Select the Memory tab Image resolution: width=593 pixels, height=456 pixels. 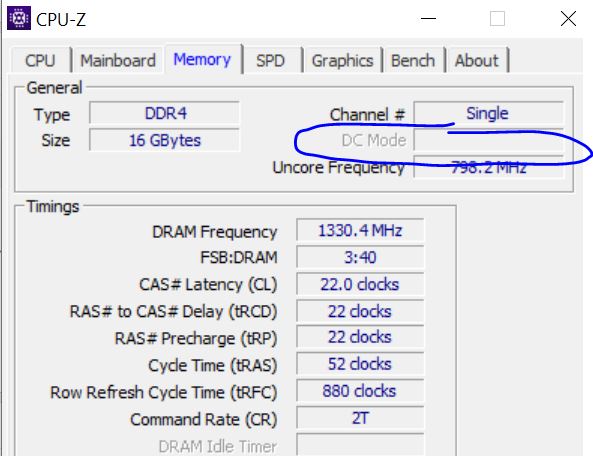[202, 59]
